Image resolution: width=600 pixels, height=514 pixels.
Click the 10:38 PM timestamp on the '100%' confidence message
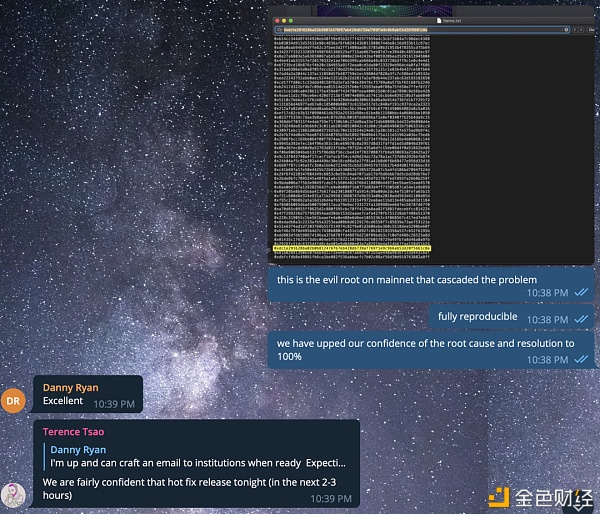pos(548,360)
